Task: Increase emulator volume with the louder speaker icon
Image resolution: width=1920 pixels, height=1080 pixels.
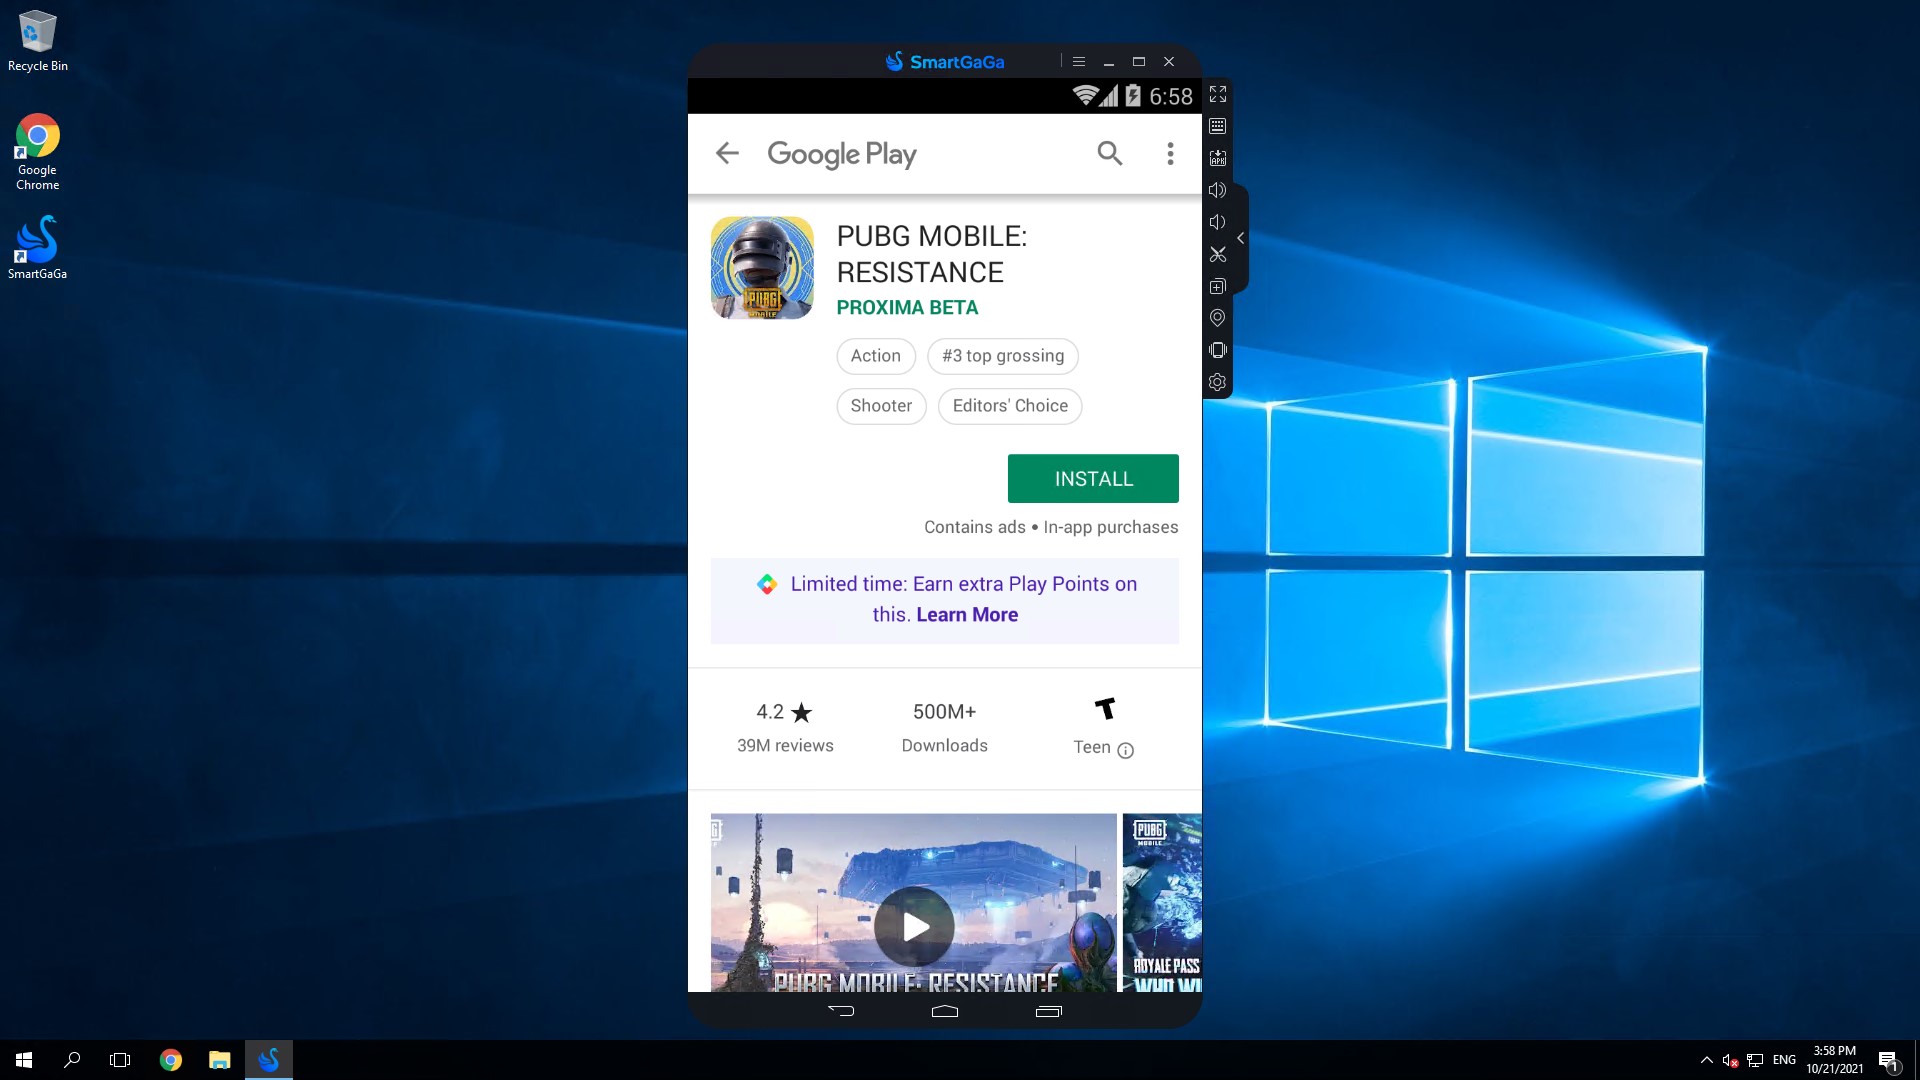Action: coord(1217,190)
